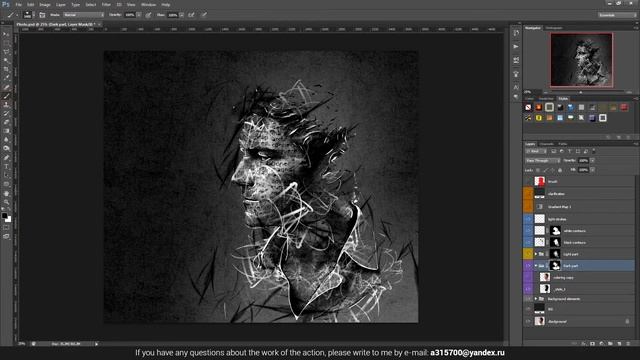Hide the 'Background elements' group

coord(528,299)
